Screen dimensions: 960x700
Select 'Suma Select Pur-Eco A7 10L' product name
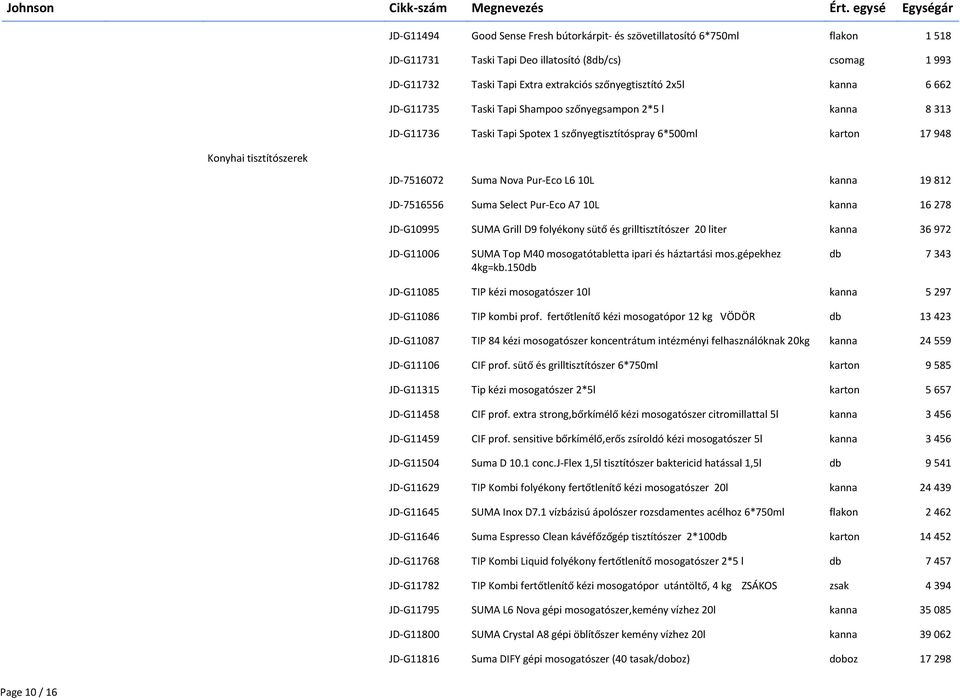(535, 205)
